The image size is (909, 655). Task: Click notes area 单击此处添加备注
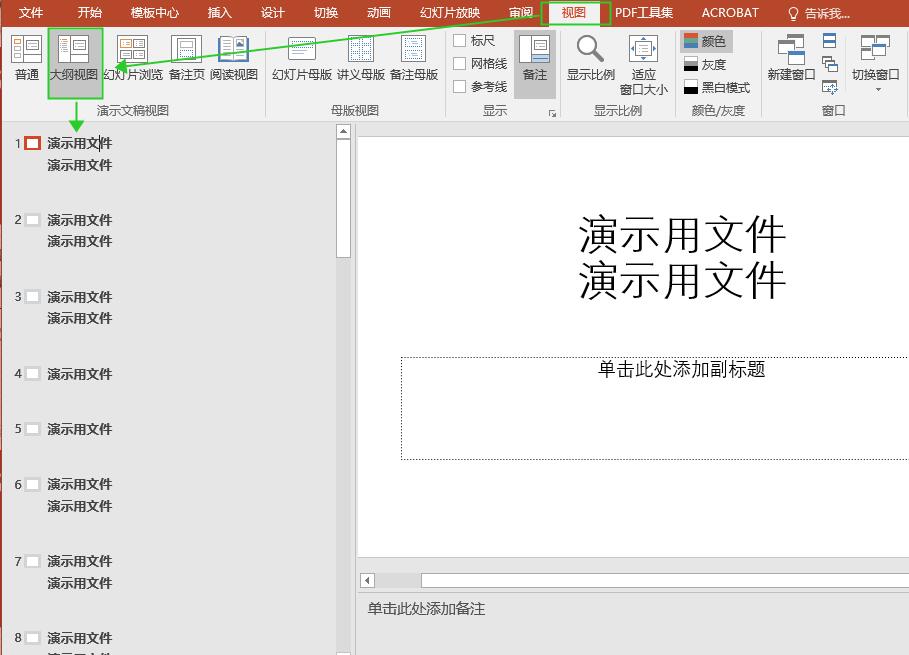click(426, 609)
